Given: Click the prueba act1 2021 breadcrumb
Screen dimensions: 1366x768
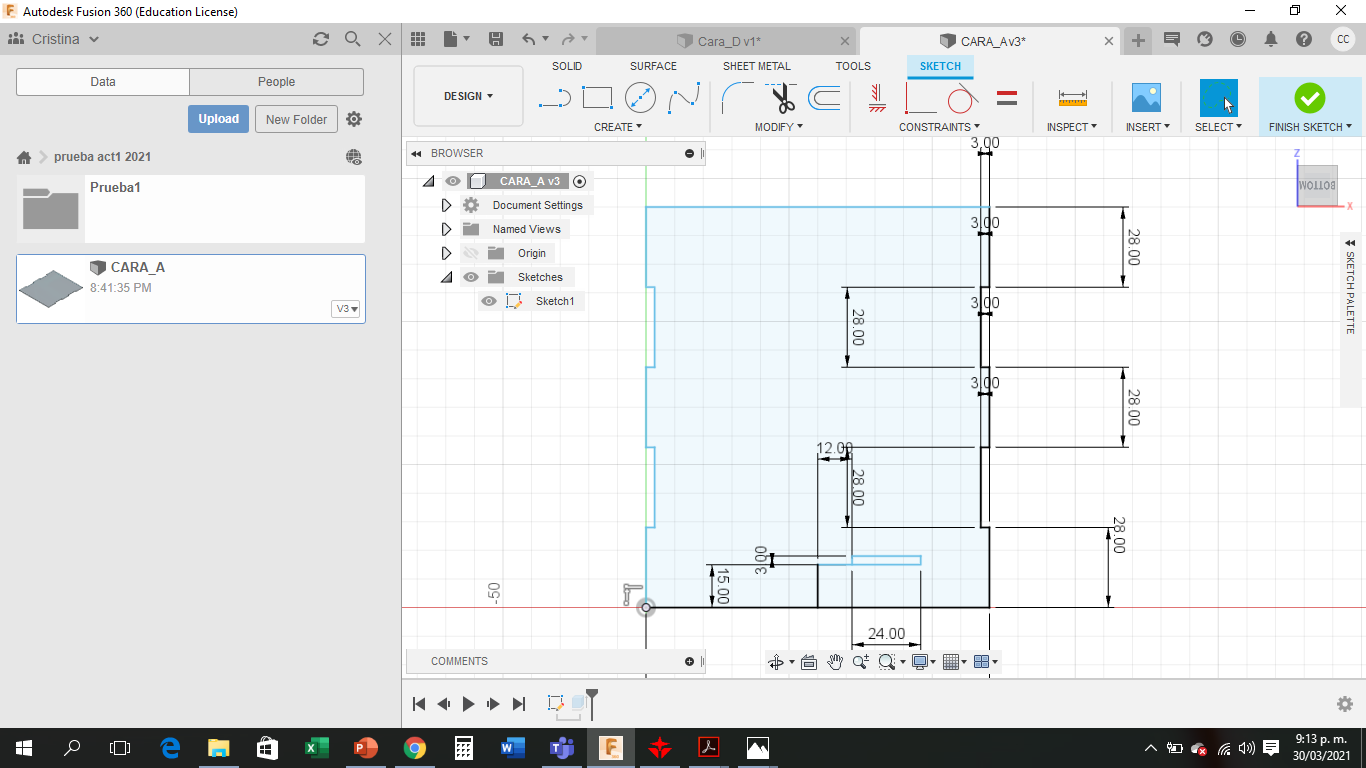Looking at the screenshot, I should [103, 157].
